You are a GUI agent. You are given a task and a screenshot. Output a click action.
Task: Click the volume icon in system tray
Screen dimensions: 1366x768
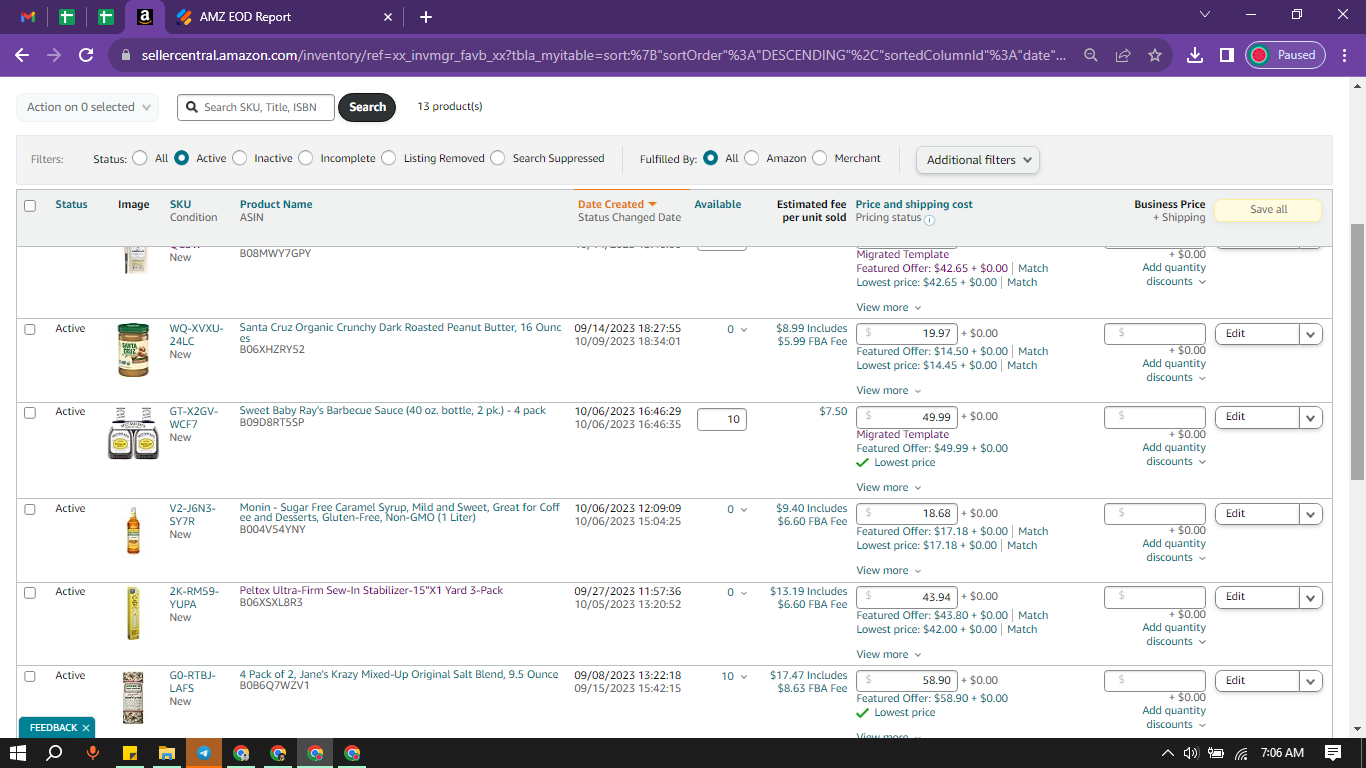click(x=1191, y=753)
